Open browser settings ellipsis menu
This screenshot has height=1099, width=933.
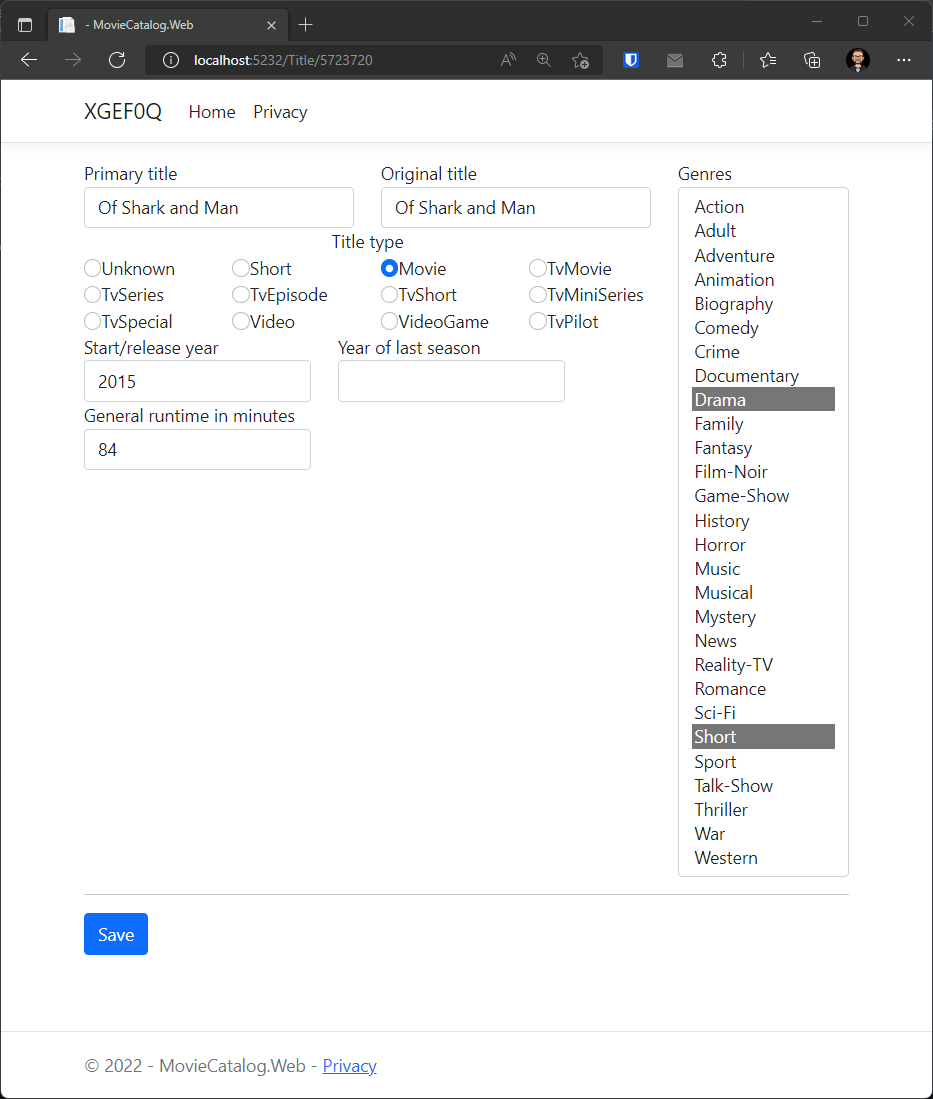click(x=904, y=60)
